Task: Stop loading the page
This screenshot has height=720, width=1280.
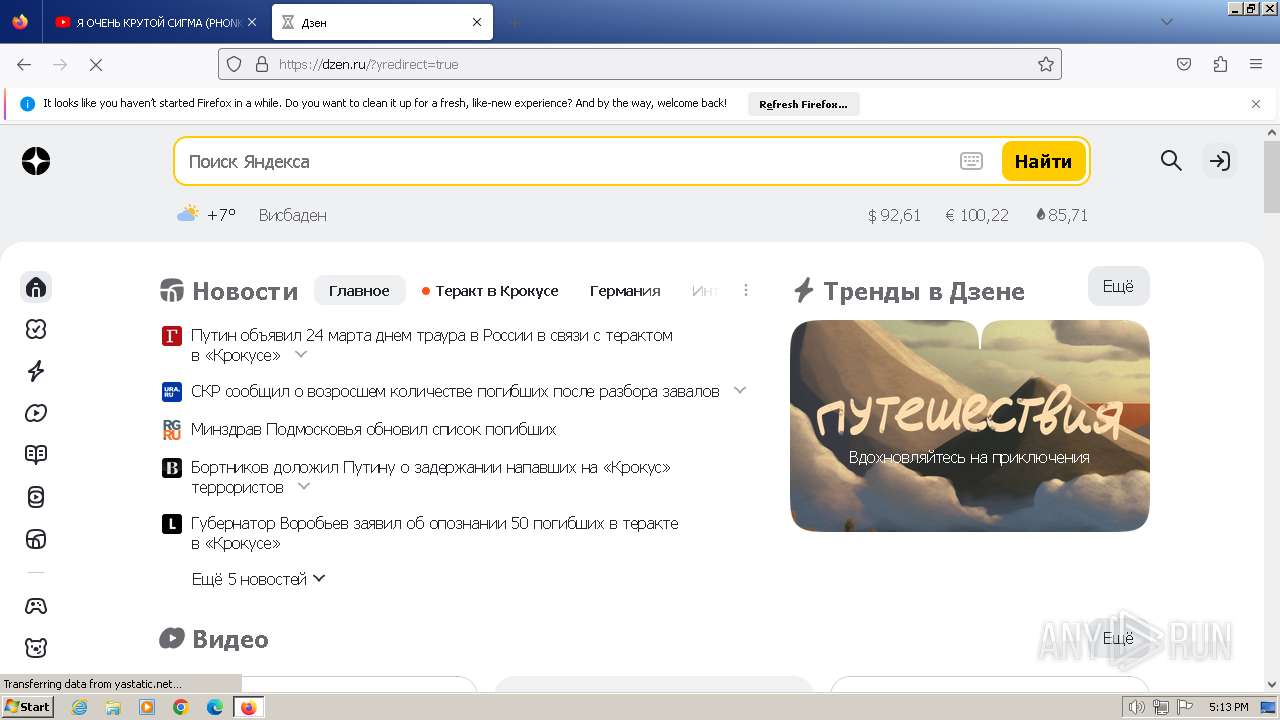Action: coord(96,64)
